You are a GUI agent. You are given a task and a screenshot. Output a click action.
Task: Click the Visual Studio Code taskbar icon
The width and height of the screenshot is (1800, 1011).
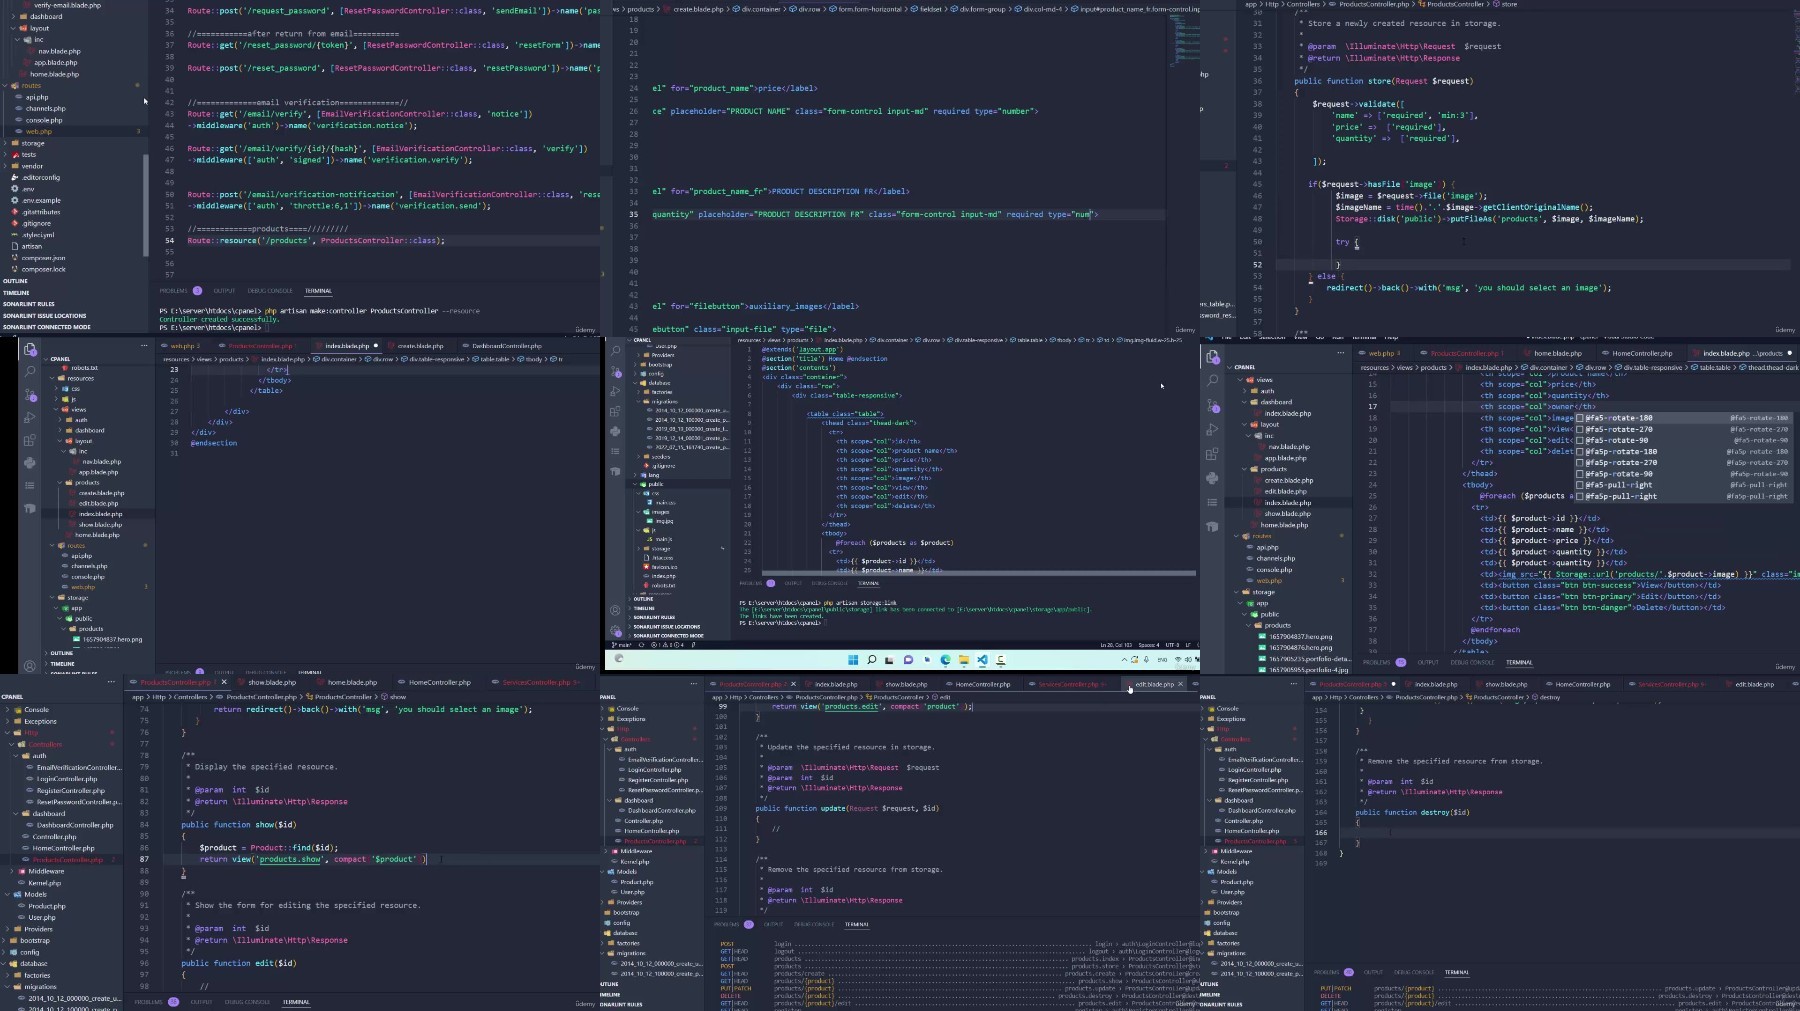pyautogui.click(x=982, y=660)
